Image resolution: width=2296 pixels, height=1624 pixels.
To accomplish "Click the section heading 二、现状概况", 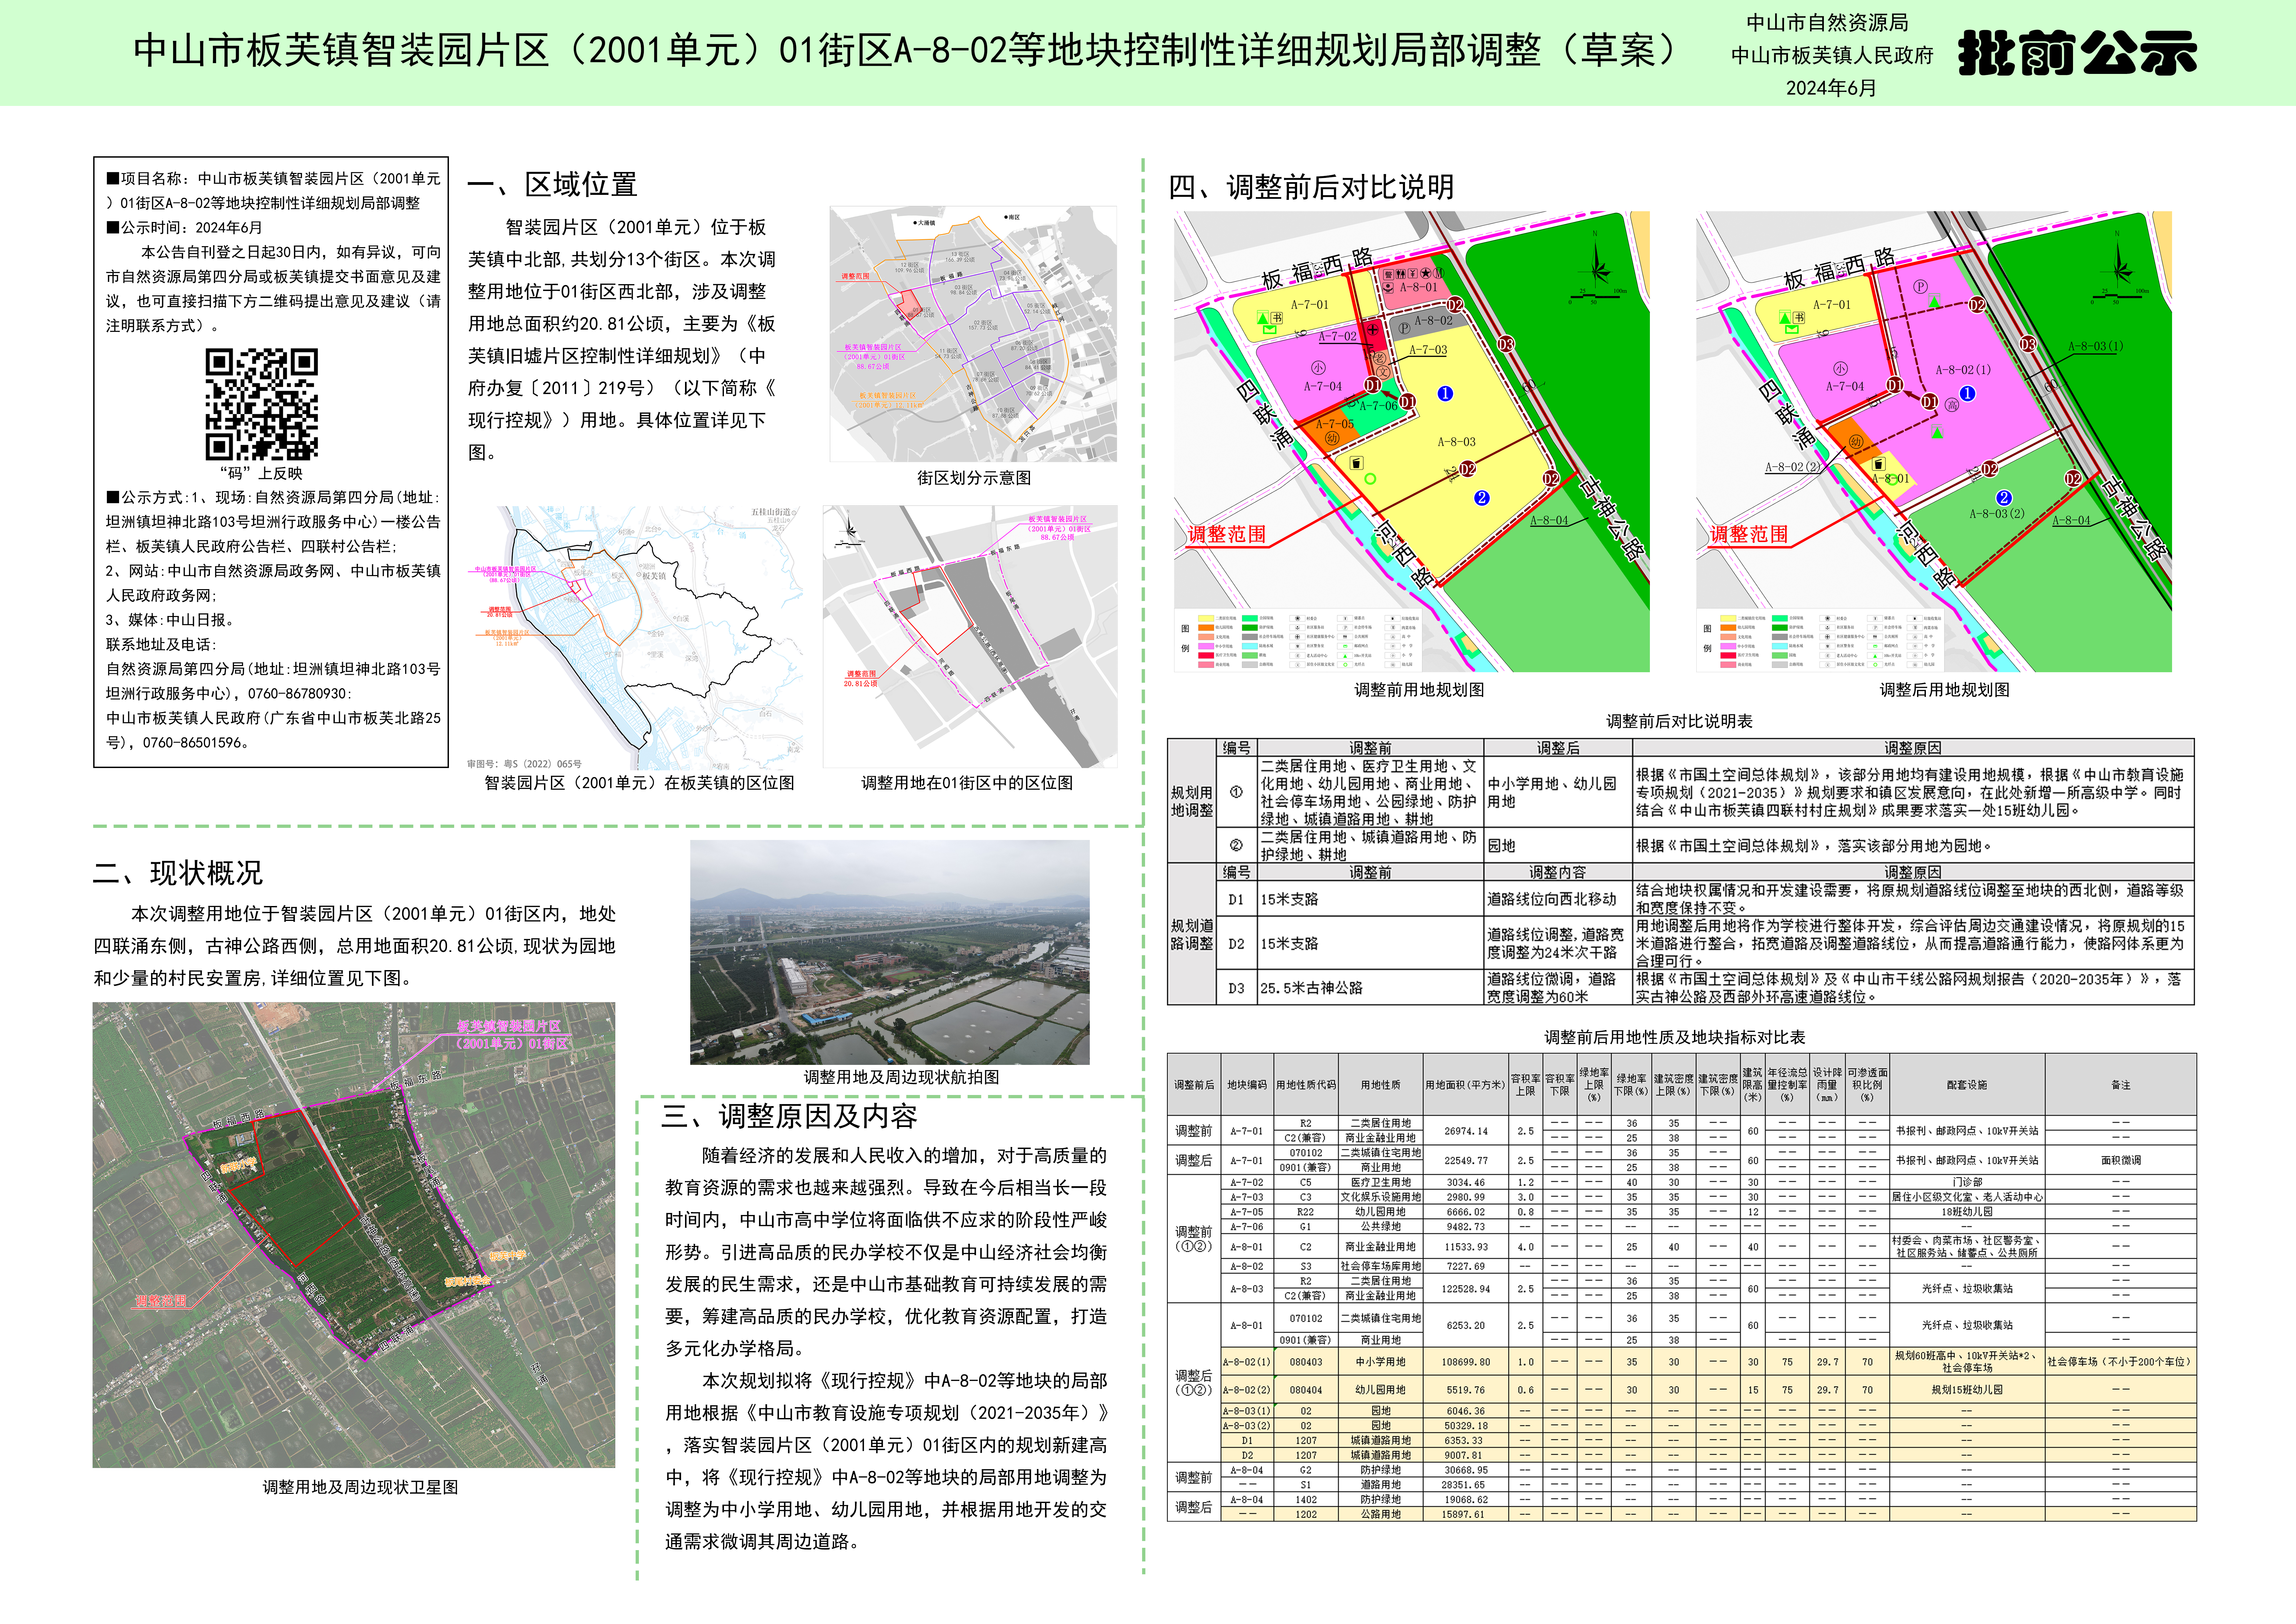I will pos(178,873).
